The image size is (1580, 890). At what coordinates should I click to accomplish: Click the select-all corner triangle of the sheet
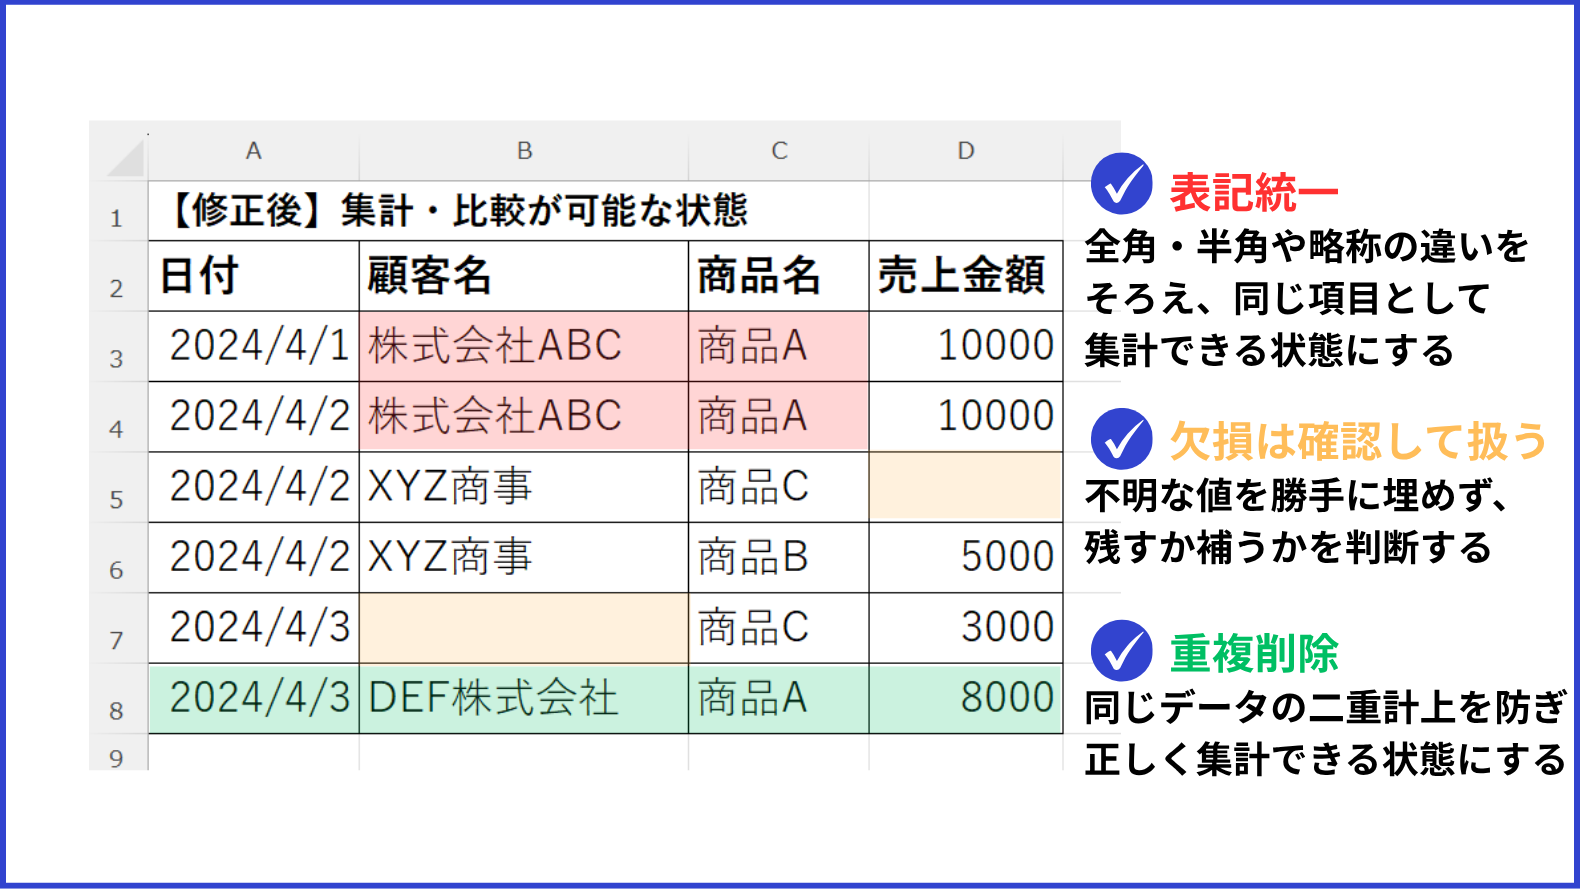(126, 158)
